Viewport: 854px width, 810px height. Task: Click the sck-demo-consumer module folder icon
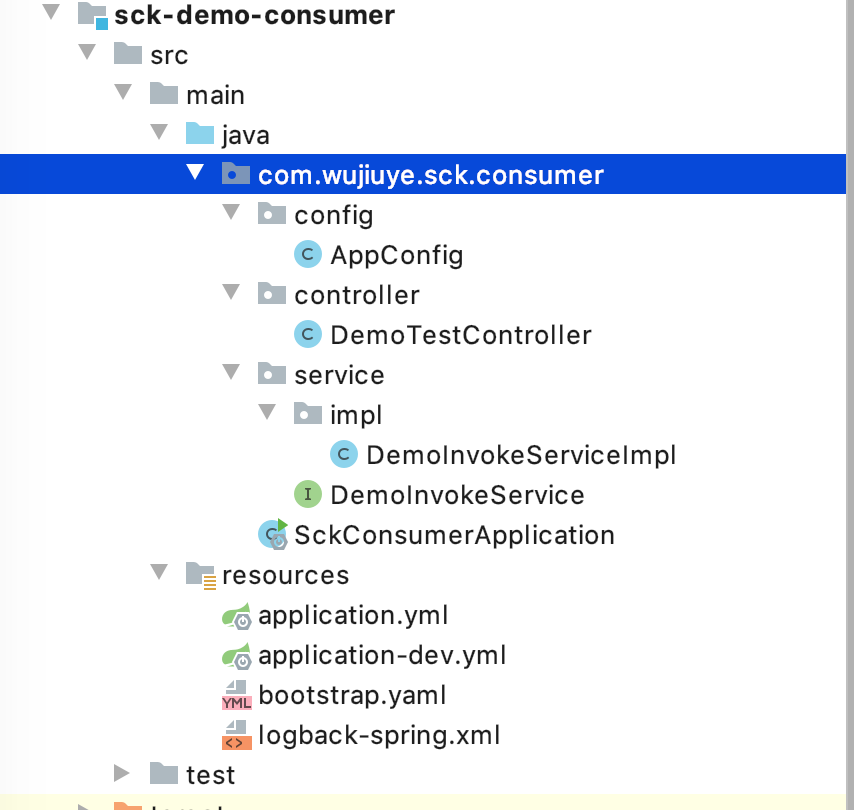pos(93,15)
